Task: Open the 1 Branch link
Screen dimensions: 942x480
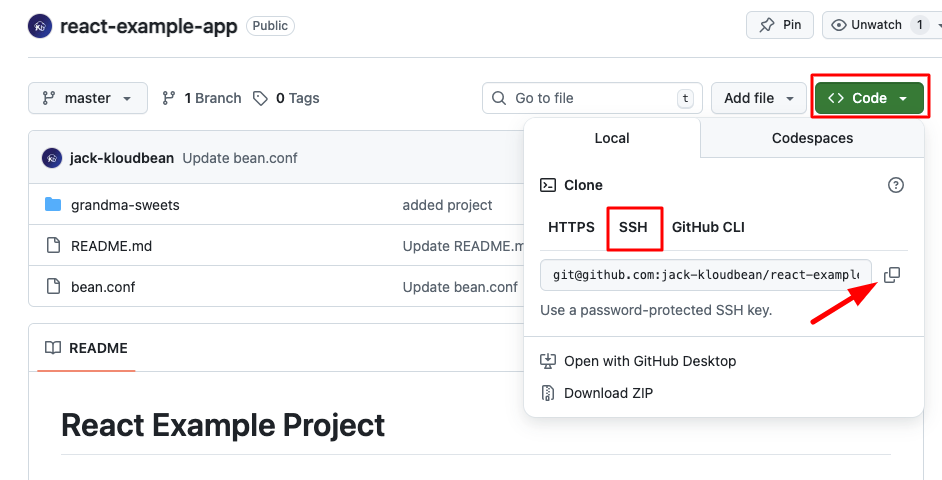Action: (201, 98)
